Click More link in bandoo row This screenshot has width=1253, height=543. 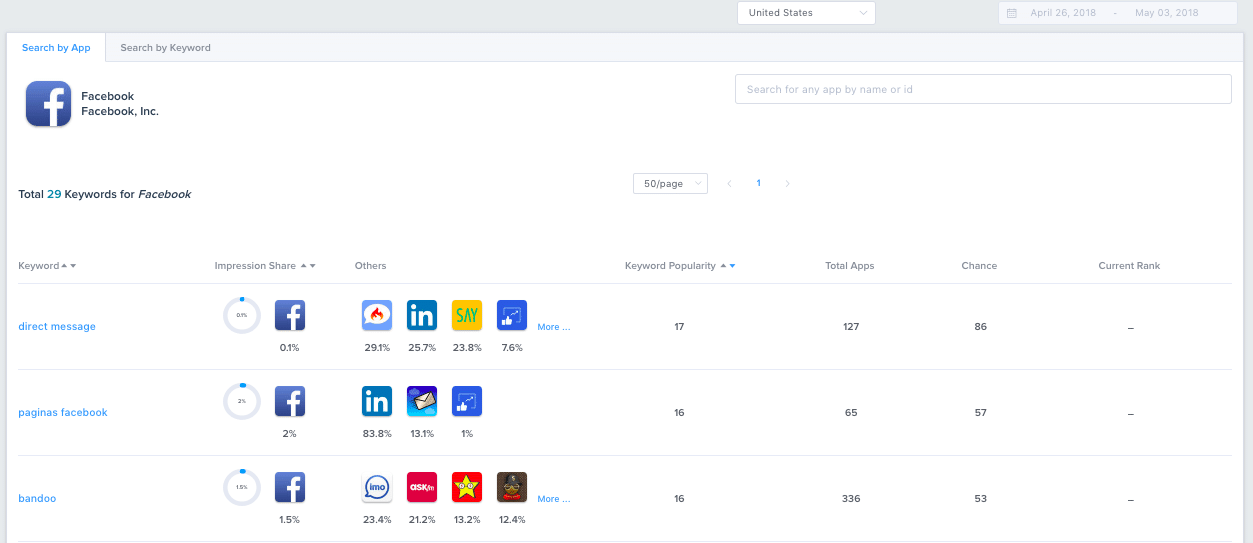(554, 499)
